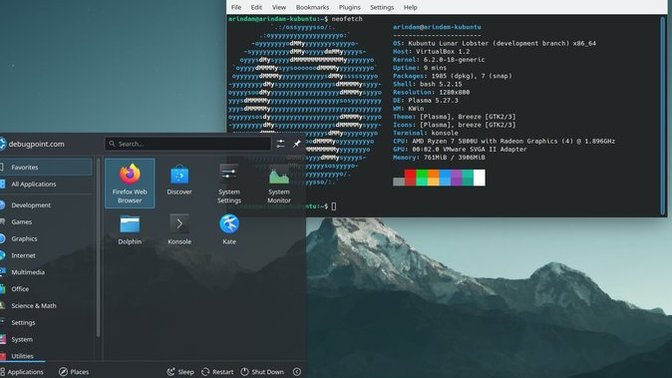Open Konsole Edit menu

(x=256, y=7)
